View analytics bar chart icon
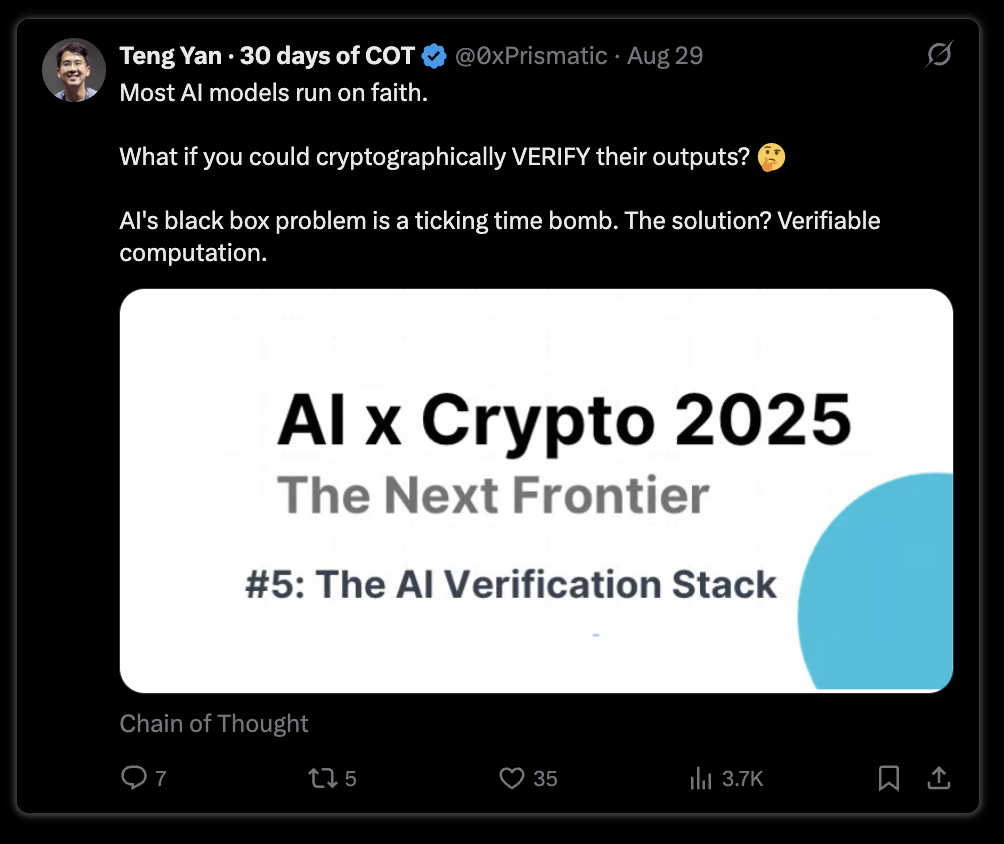Viewport: 1004px width, 844px height. pos(700,778)
